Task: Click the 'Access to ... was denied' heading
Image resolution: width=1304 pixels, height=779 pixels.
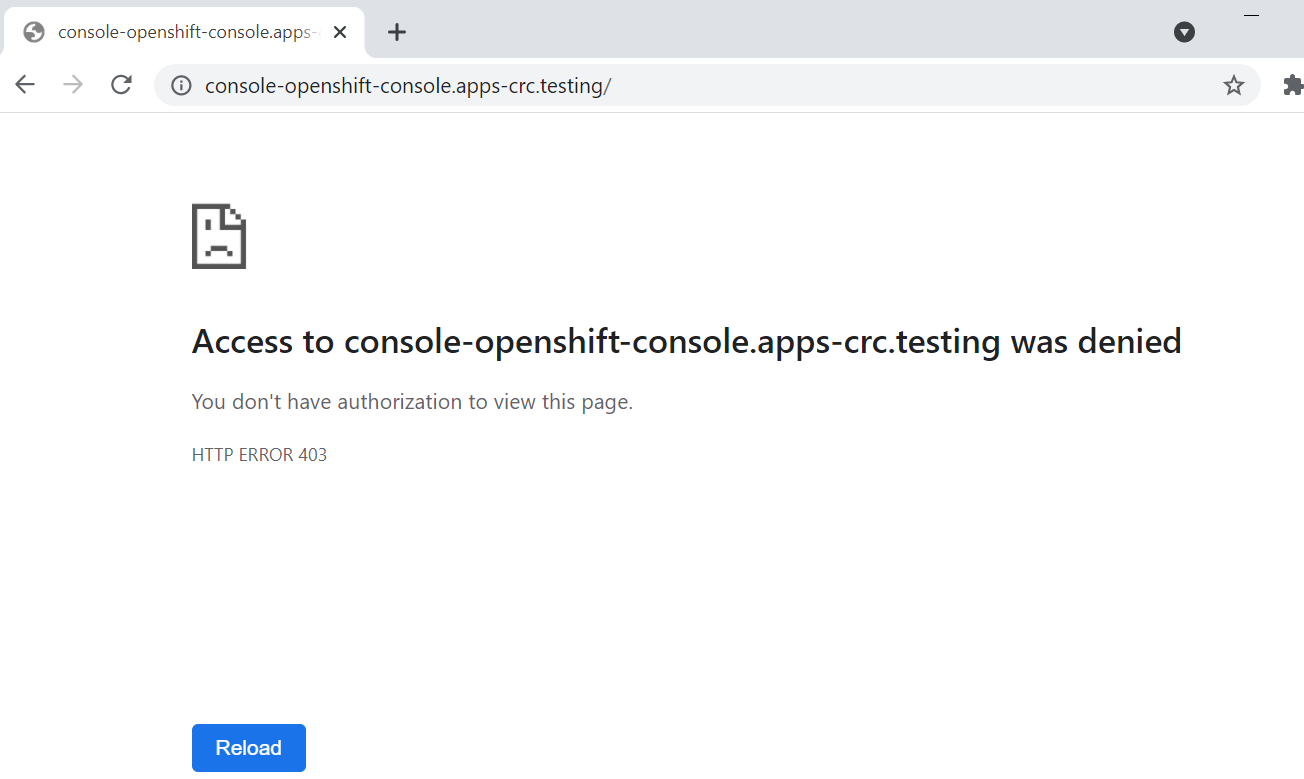Action: coord(686,342)
